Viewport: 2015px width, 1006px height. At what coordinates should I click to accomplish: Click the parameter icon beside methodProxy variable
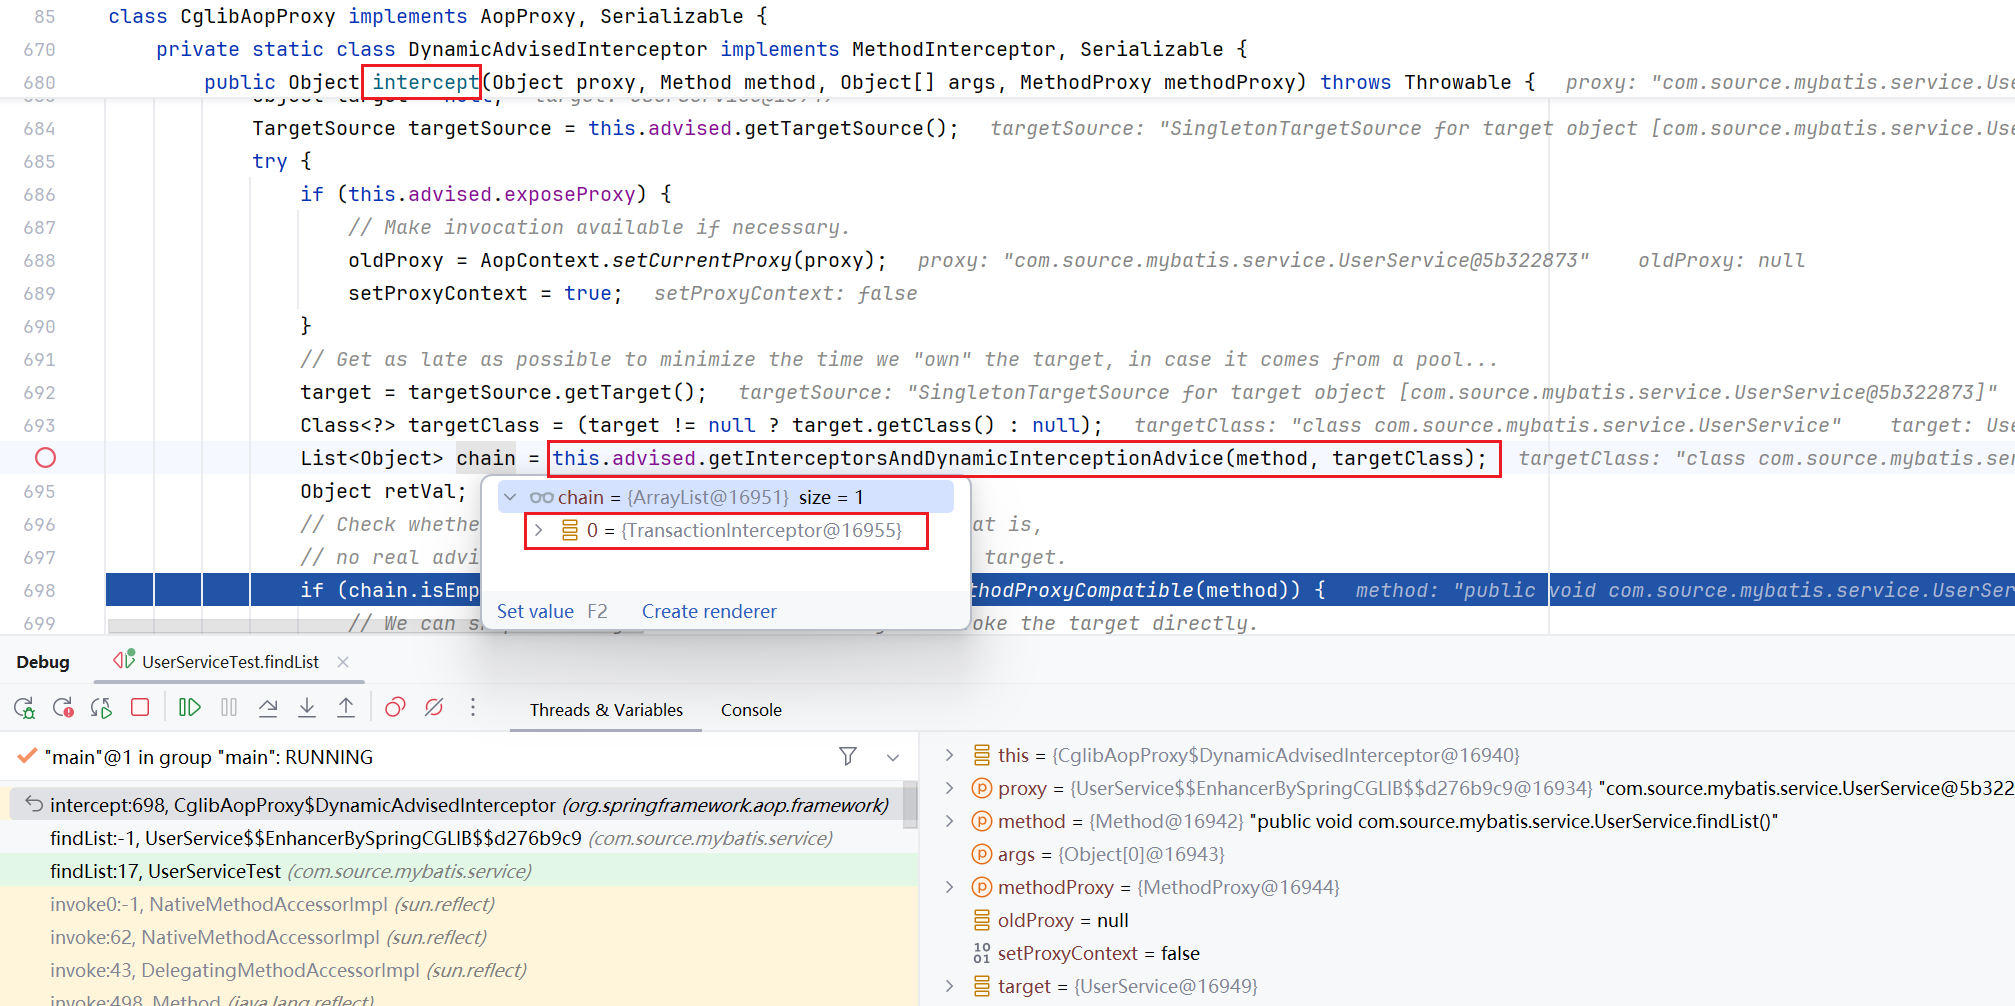982,887
